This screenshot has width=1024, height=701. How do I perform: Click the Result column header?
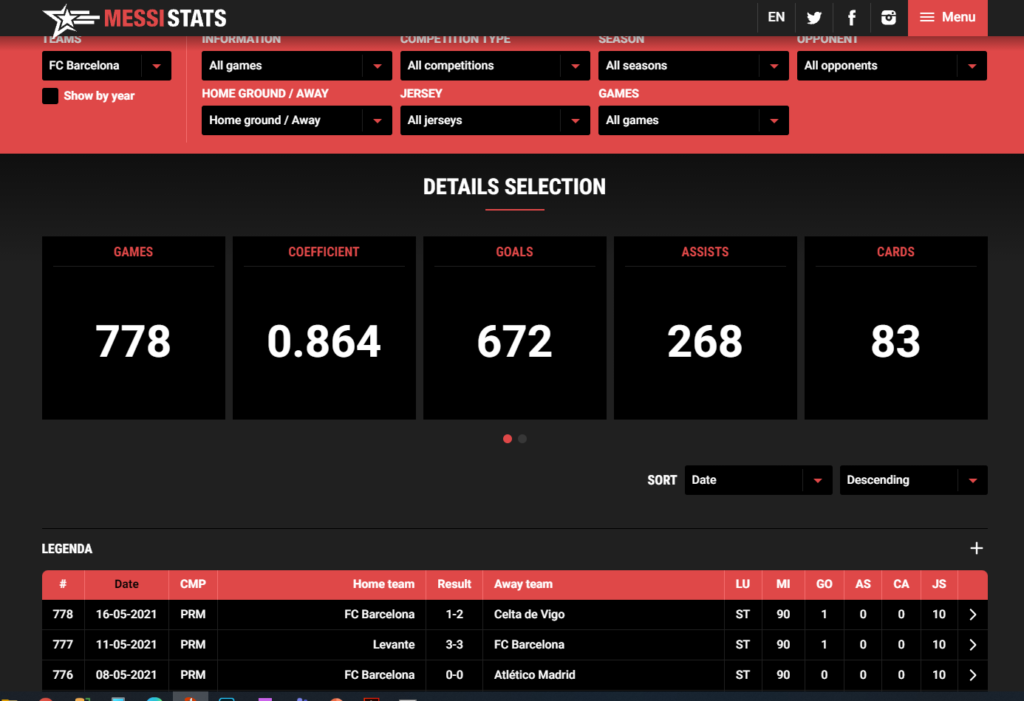(454, 585)
